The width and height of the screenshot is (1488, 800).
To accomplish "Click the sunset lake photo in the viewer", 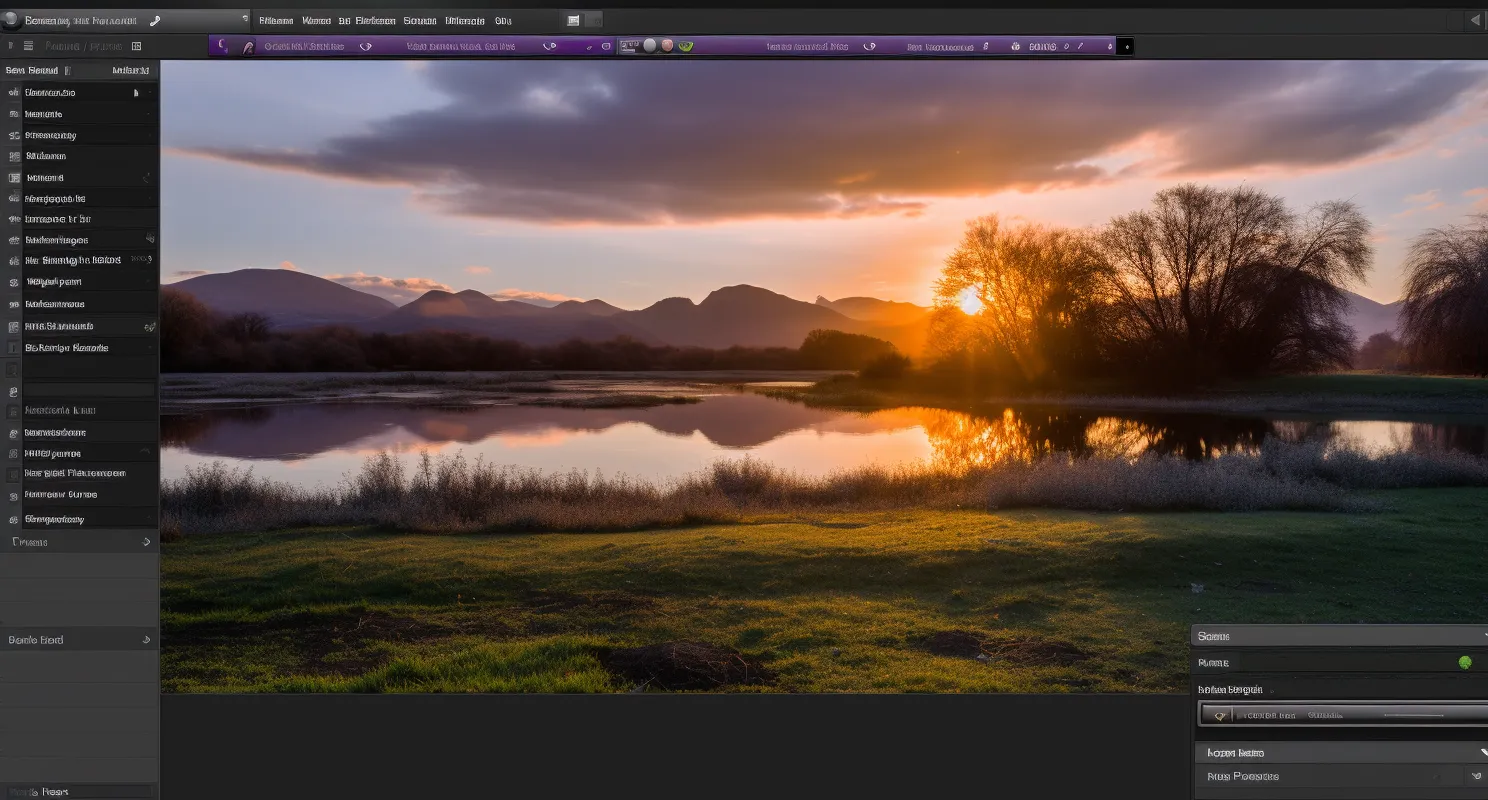I will 824,376.
